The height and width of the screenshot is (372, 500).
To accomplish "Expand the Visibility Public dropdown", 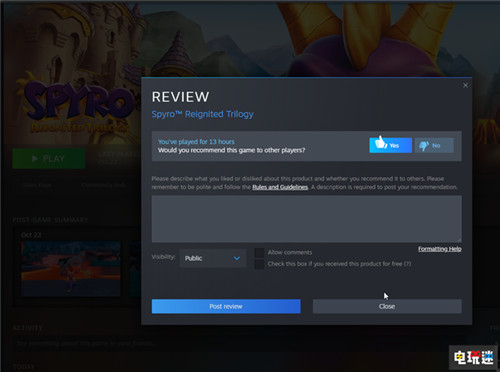I will click(x=213, y=258).
